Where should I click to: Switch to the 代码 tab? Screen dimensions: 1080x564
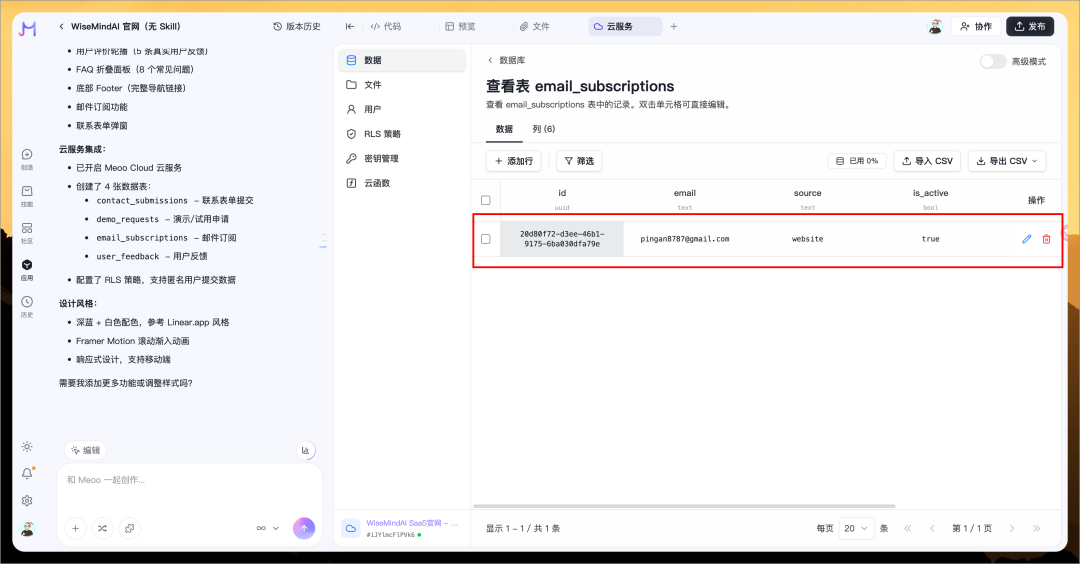(x=386, y=27)
